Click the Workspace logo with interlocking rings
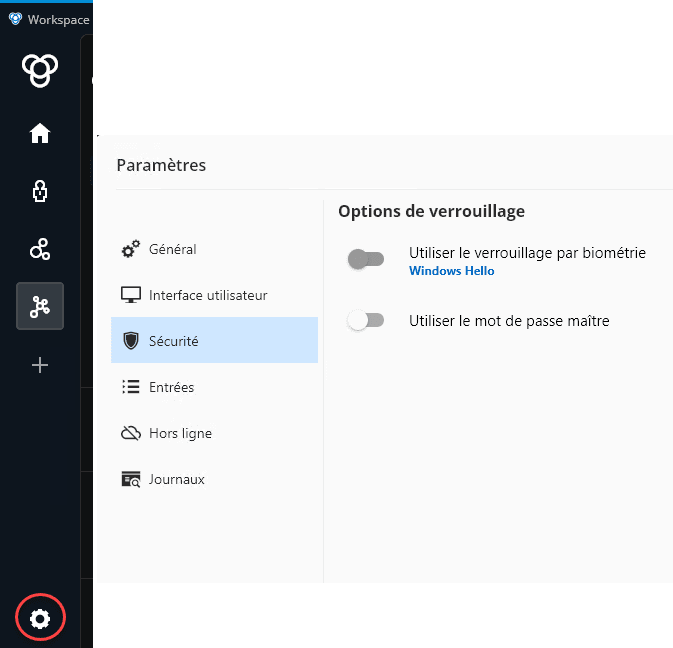 click(40, 70)
